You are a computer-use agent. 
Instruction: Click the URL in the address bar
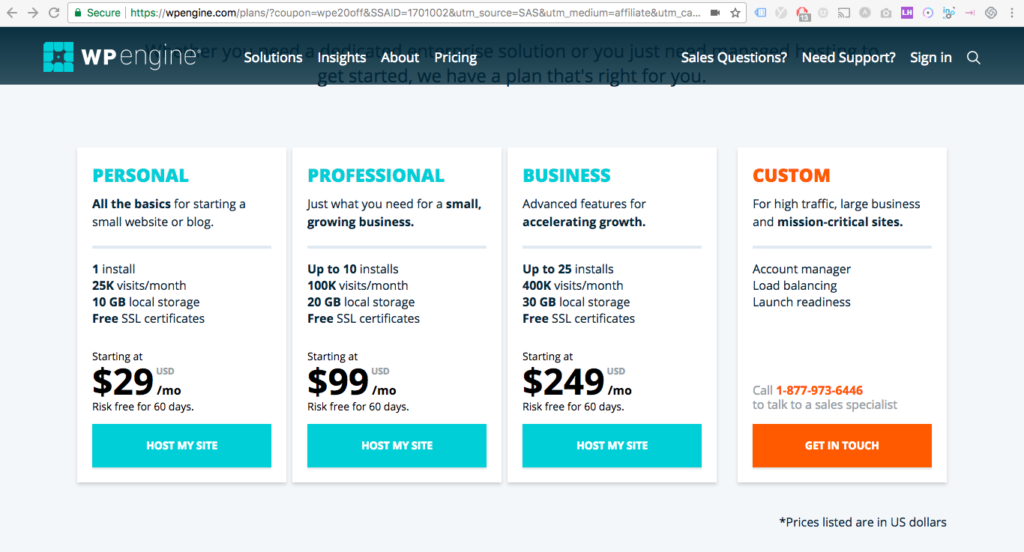(415, 12)
